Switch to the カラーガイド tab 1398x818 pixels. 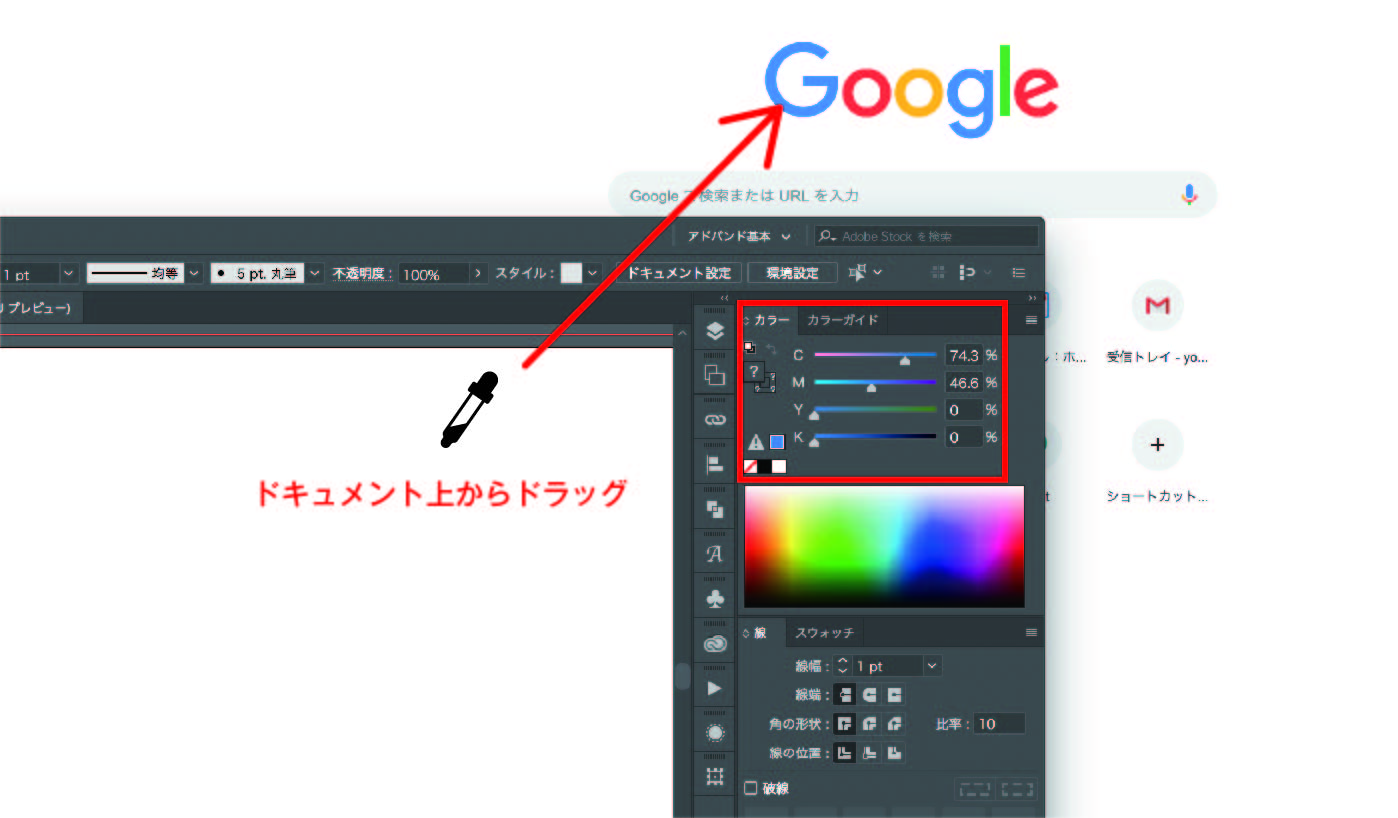click(x=842, y=320)
